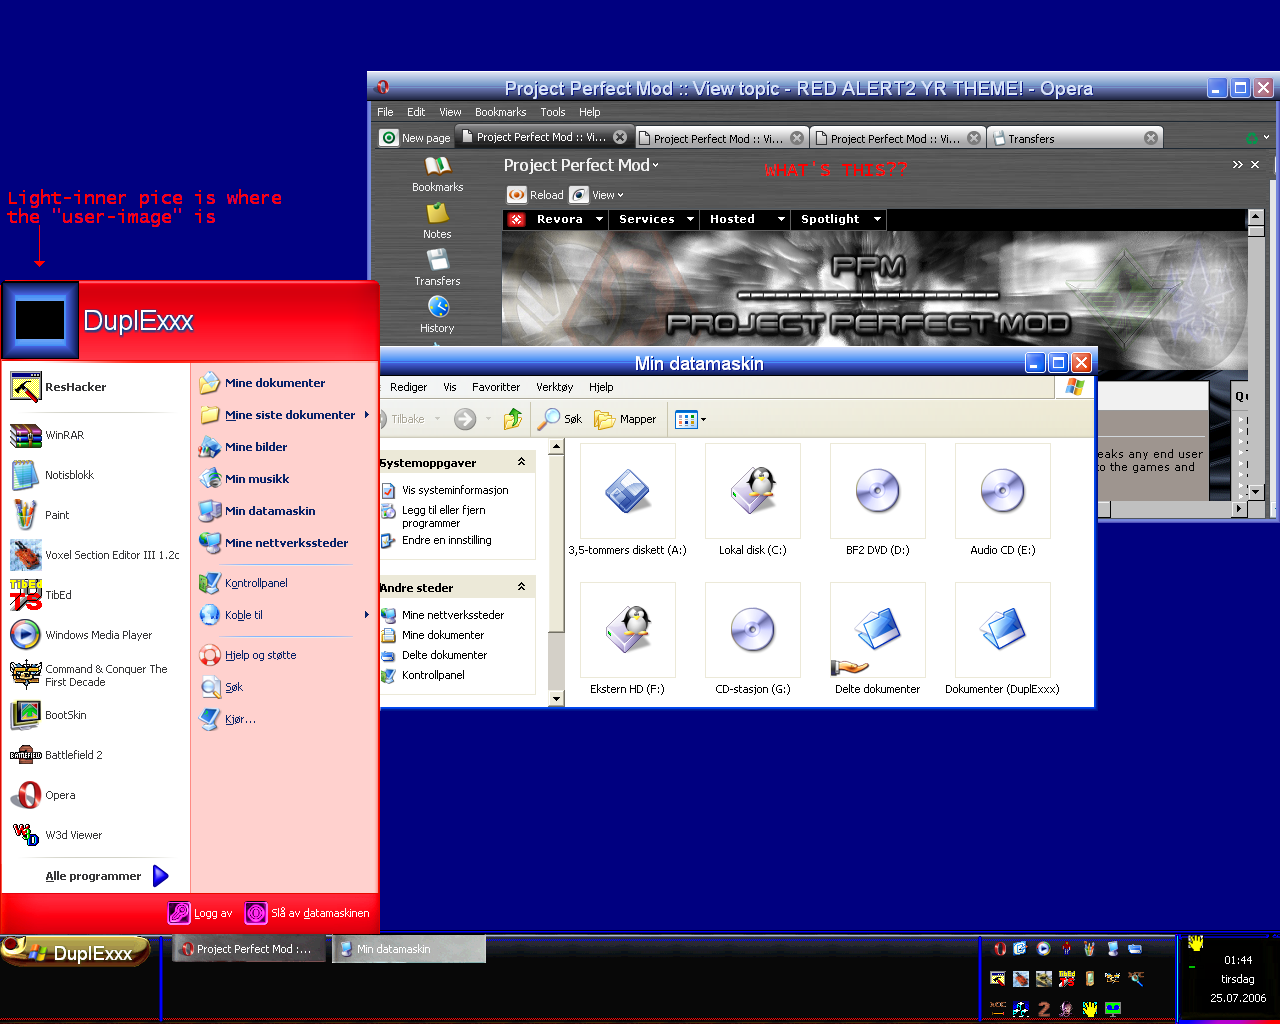1280x1024 pixels.
Task: Open Dokumenter (DuplExxx) folder
Action: point(1003,640)
